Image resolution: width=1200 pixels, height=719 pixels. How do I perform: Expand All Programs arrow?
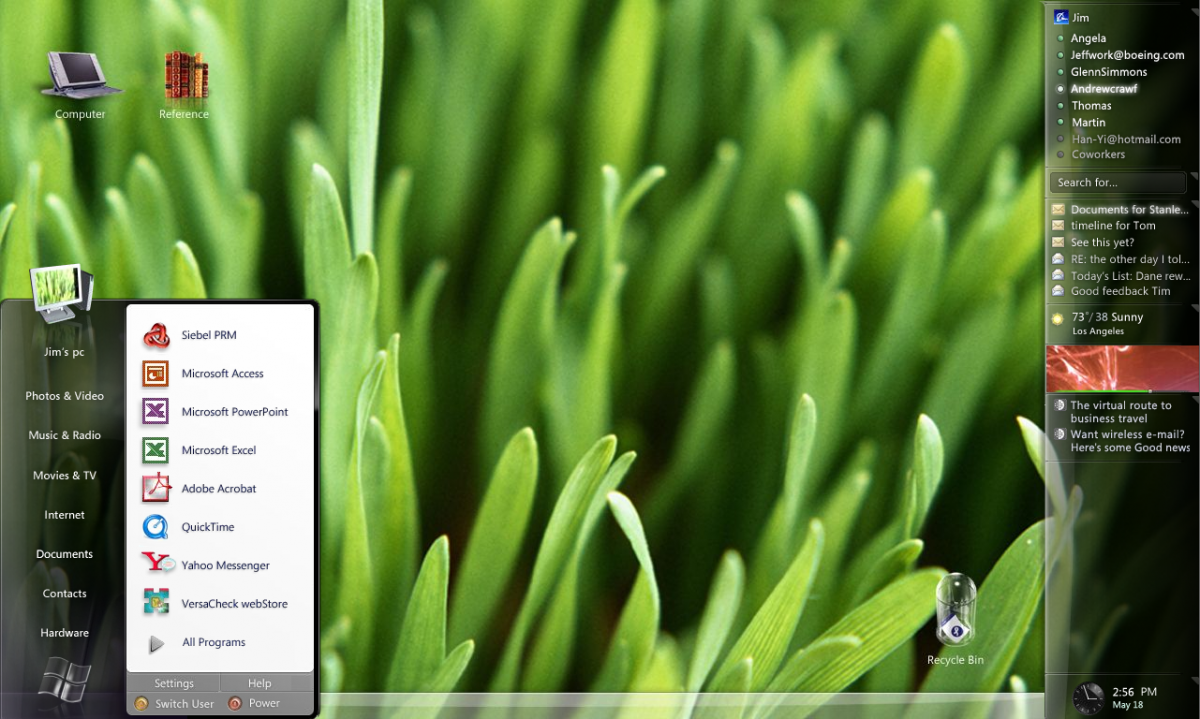[x=156, y=643]
